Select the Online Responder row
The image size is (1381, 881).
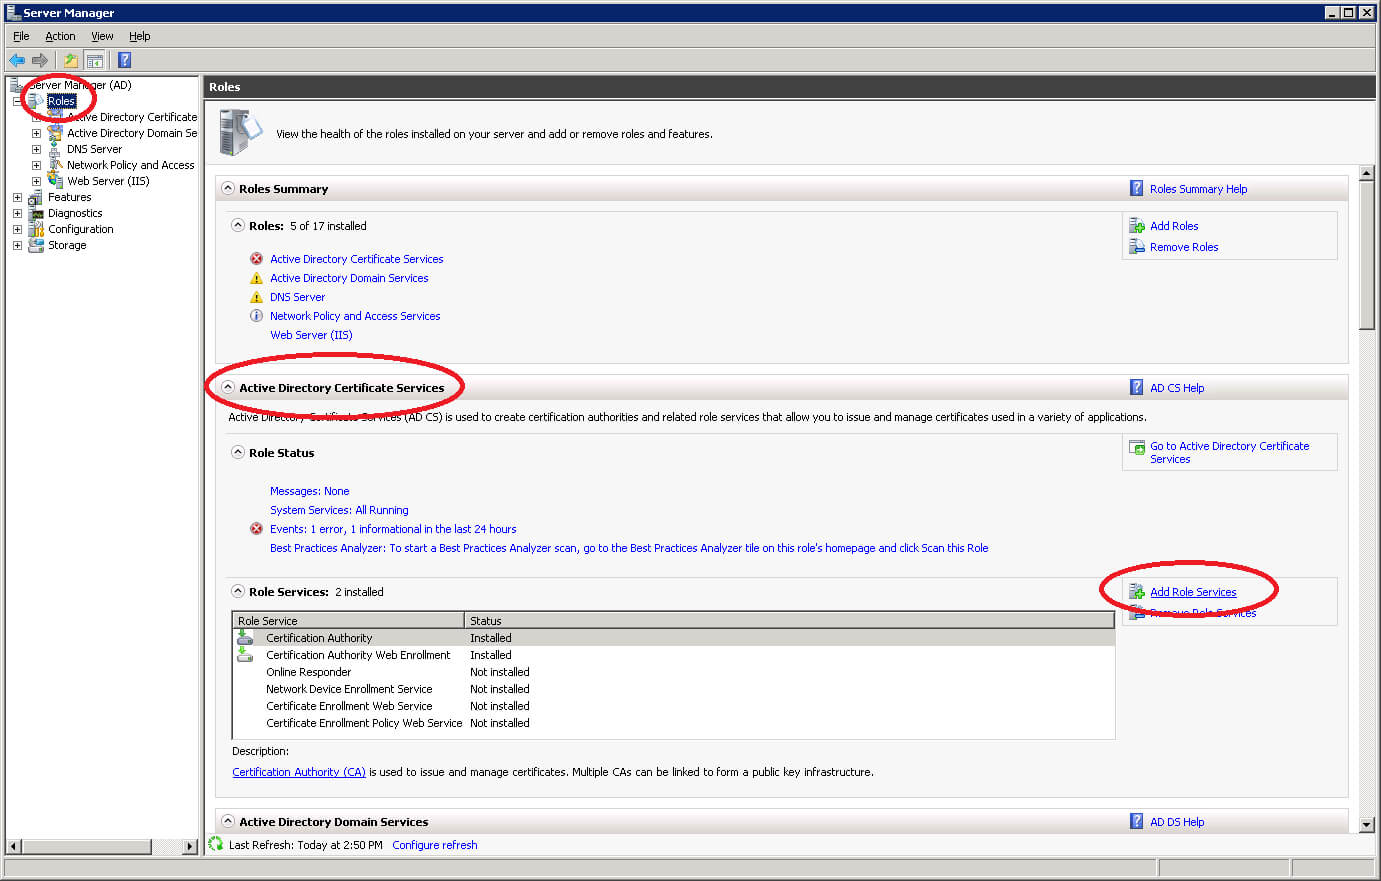tap(673, 672)
